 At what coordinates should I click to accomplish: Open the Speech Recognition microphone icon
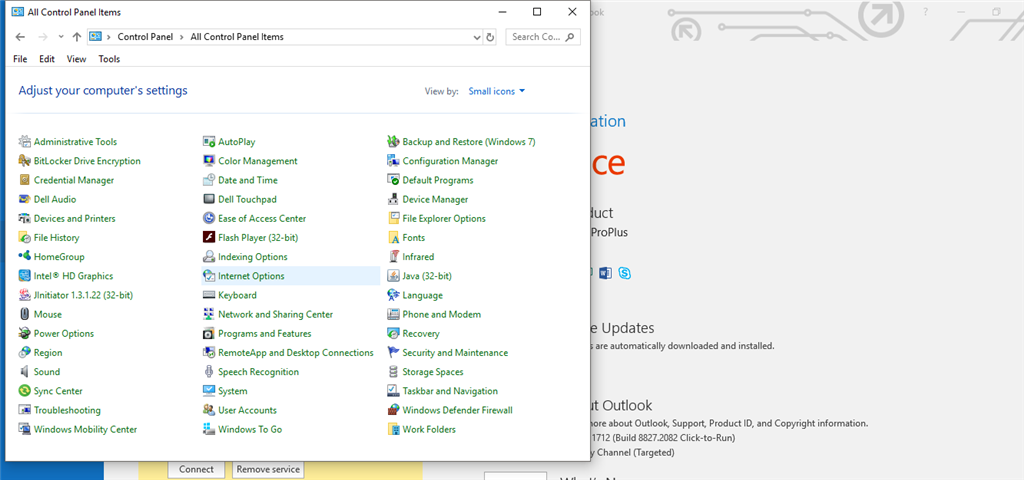point(209,372)
